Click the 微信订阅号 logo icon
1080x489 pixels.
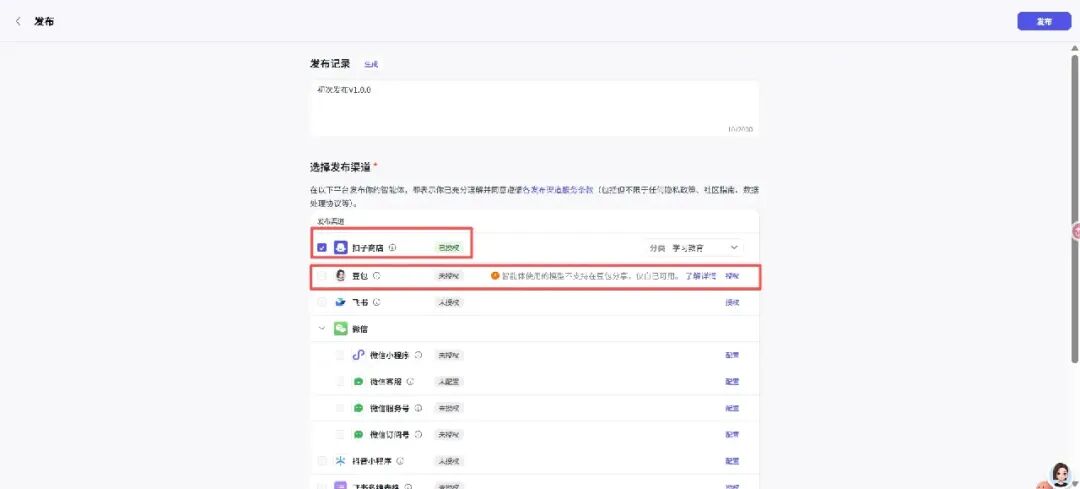pyautogui.click(x=358, y=435)
